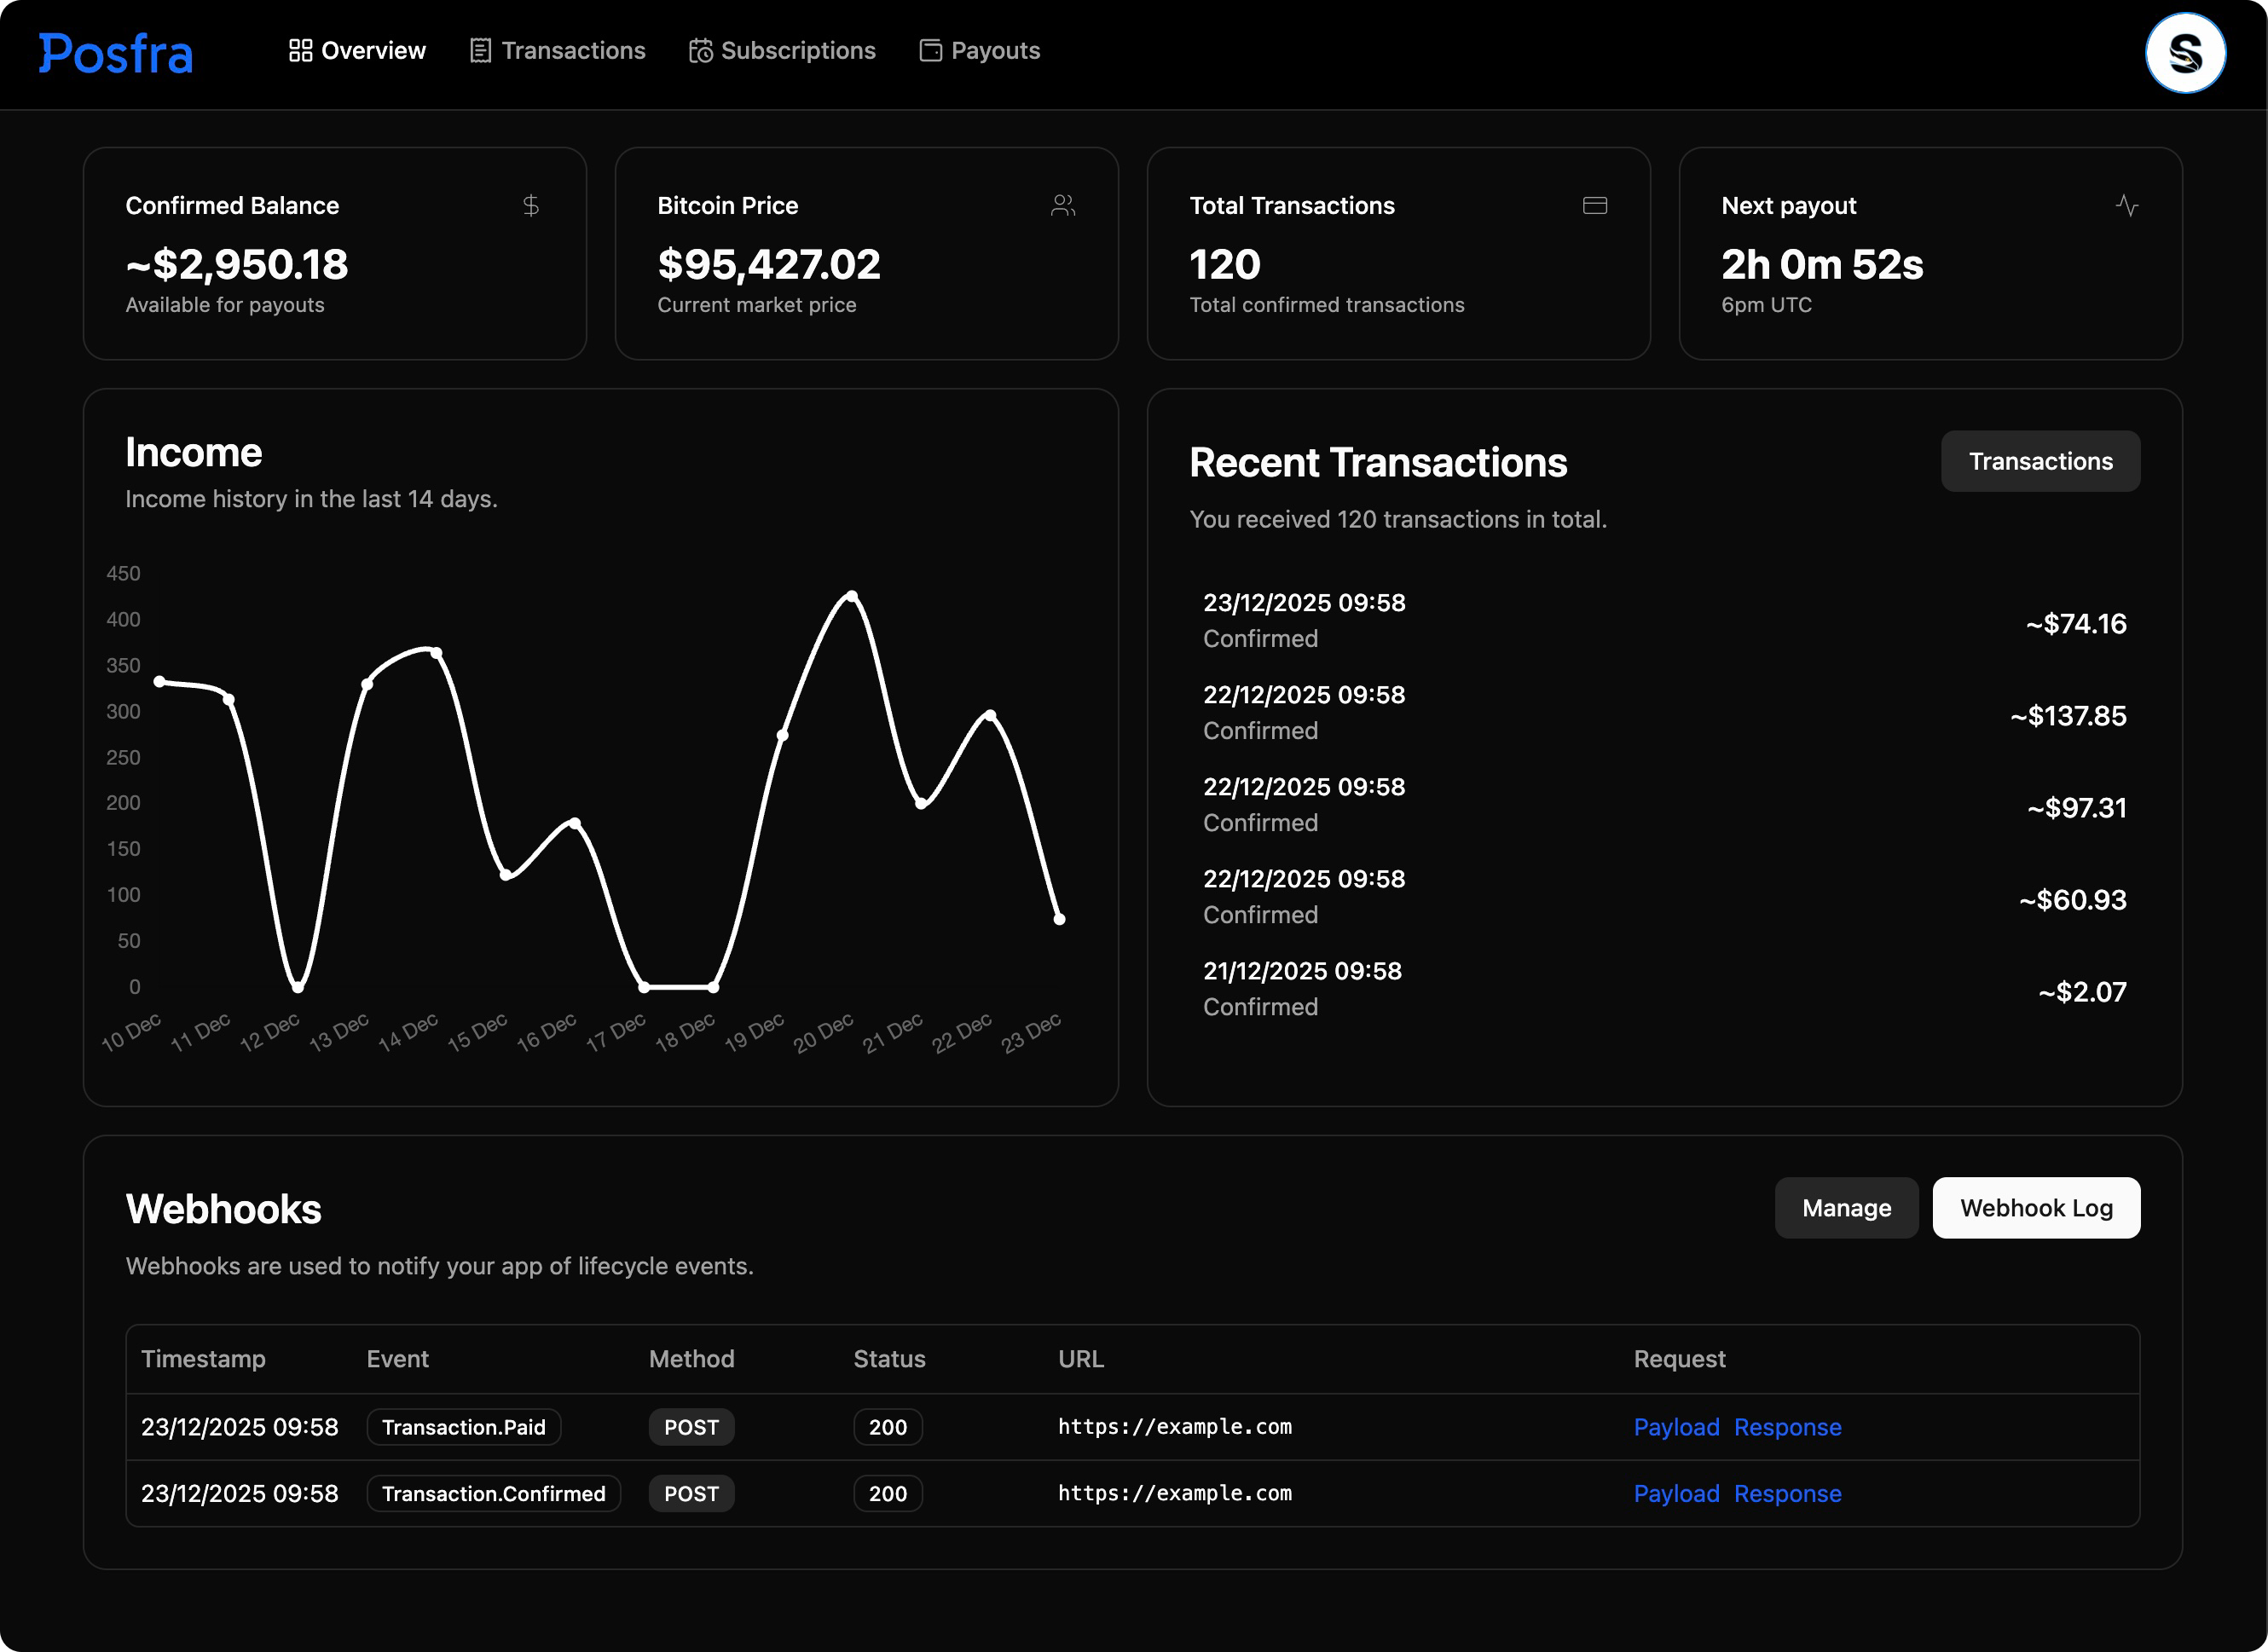Click card icon in Total Transactions card
The image size is (2268, 1652).
[1595, 206]
